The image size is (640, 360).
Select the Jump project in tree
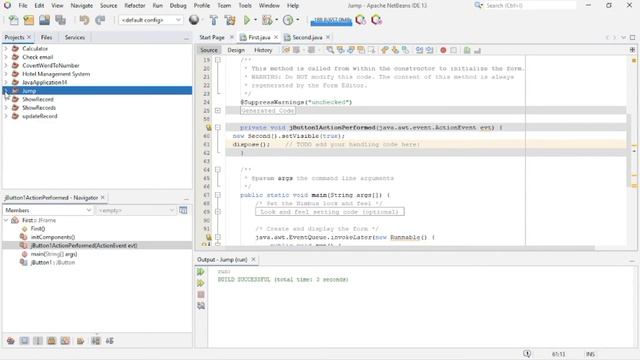point(97,91)
